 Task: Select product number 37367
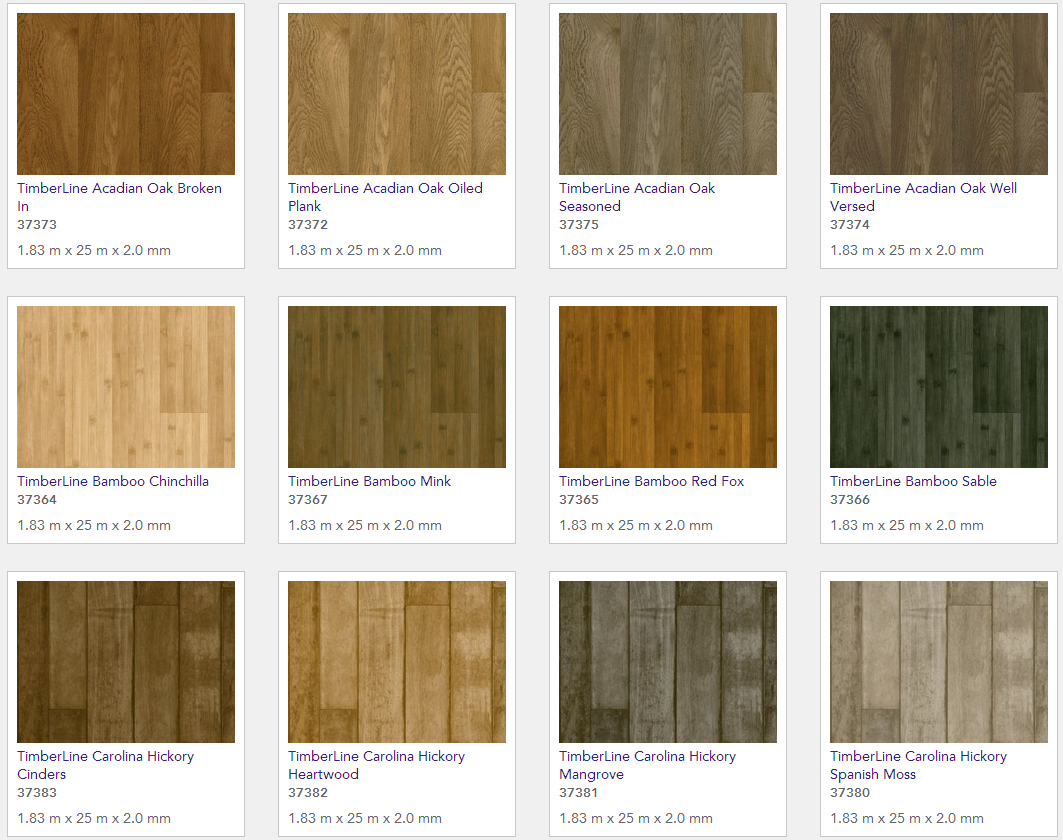pyautogui.click(x=308, y=500)
